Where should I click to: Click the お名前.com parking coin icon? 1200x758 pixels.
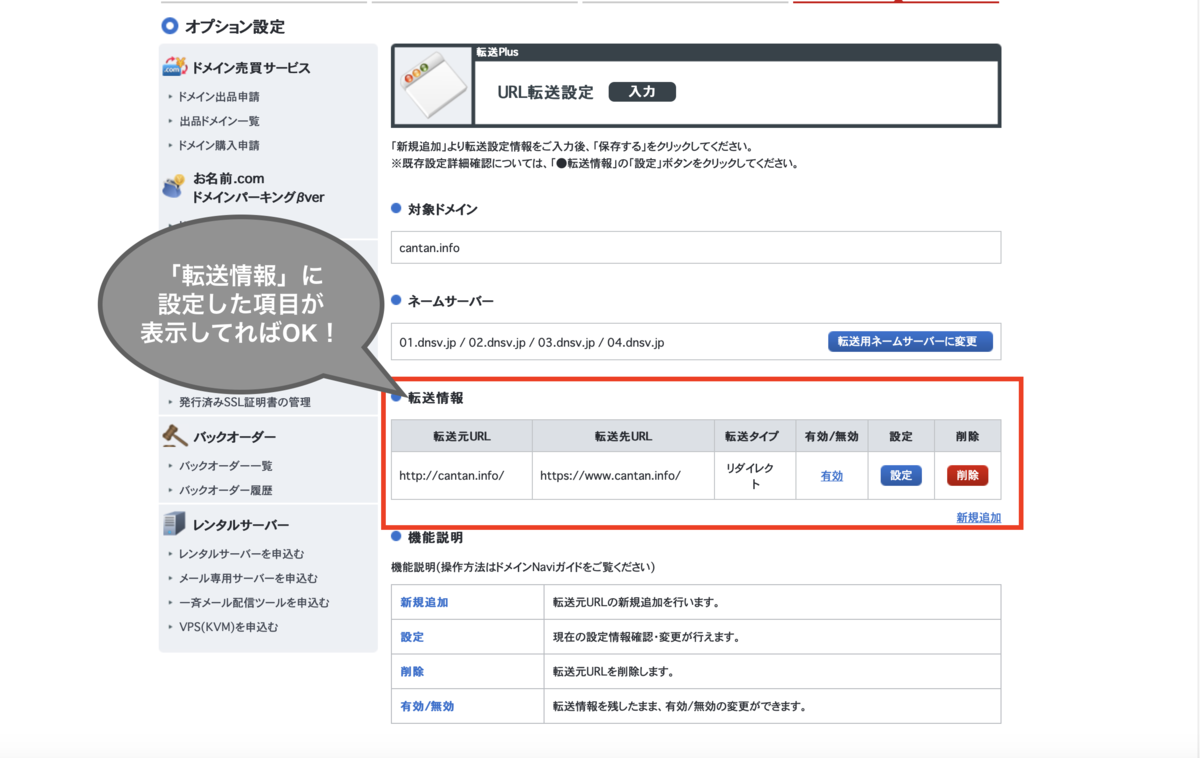(174, 187)
